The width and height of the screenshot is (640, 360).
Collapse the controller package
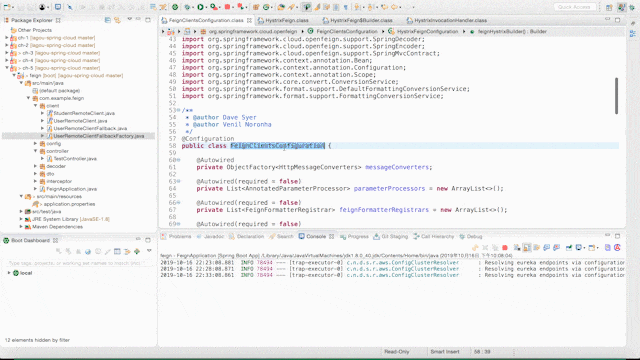pos(36,151)
